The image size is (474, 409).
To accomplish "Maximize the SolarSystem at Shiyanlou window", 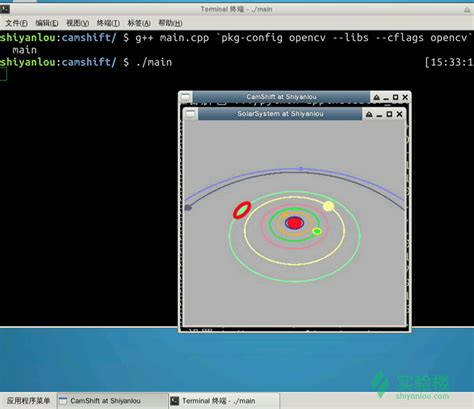I will [x=389, y=114].
